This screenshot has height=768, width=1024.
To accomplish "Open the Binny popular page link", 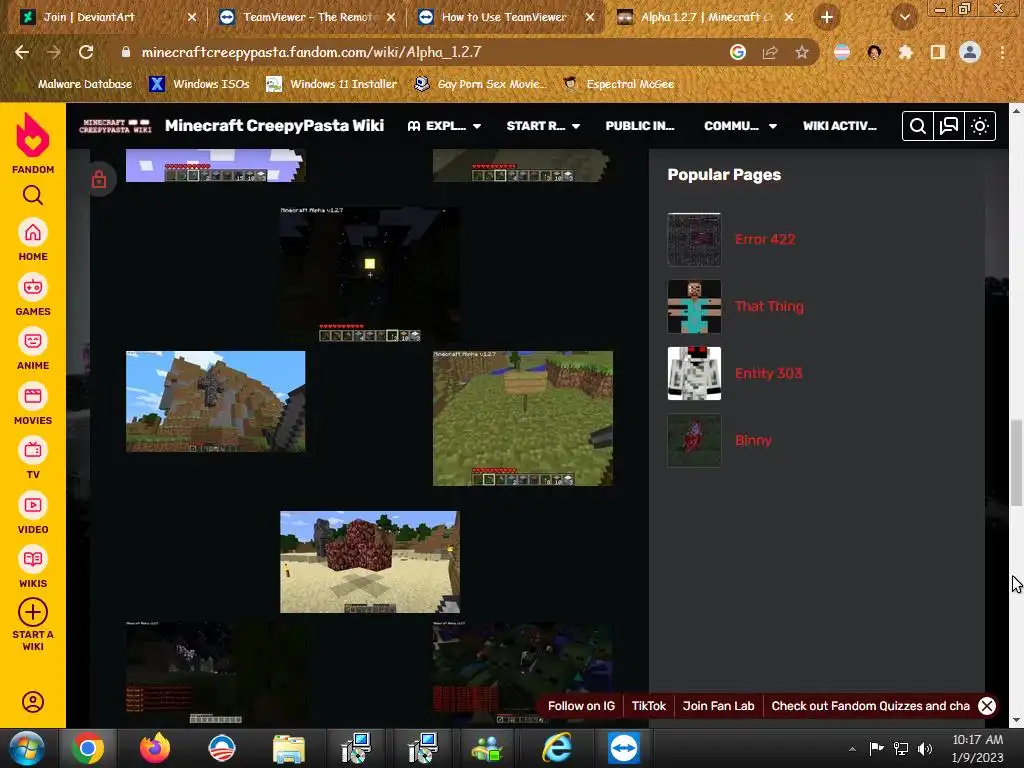I will tap(753, 441).
